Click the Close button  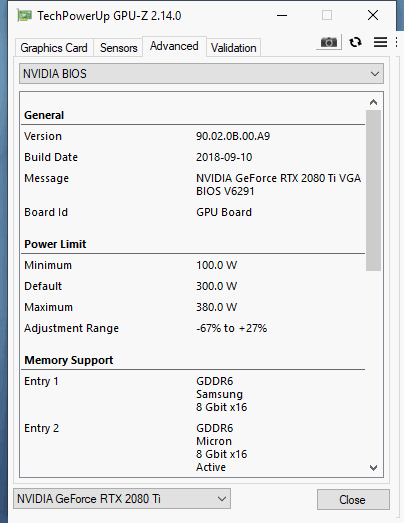[353, 500]
